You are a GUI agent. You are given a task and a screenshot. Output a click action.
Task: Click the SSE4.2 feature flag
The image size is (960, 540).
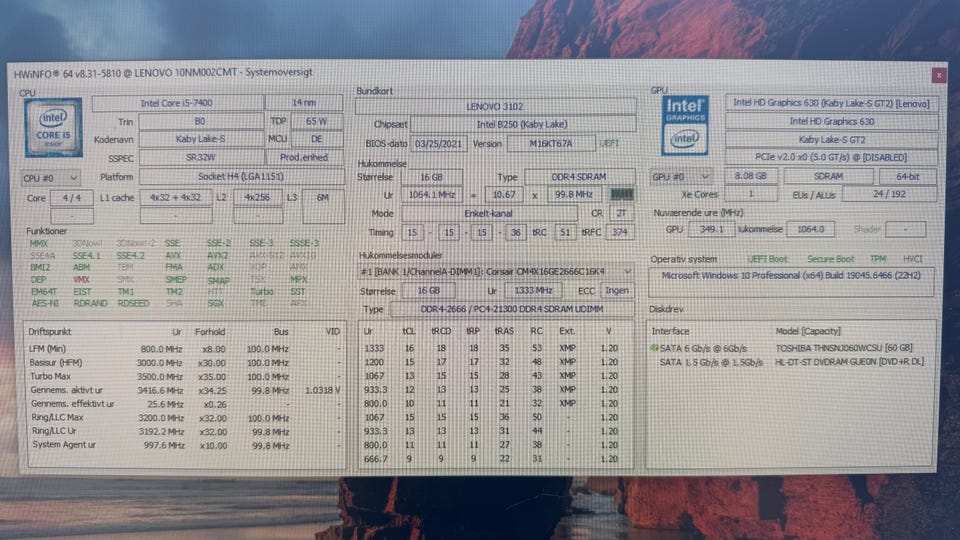click(x=130, y=255)
